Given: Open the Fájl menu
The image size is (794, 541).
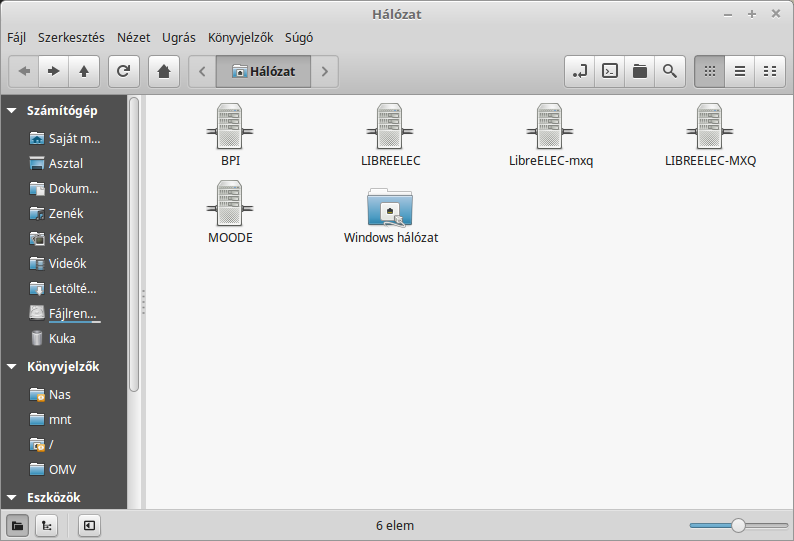Looking at the screenshot, I should [x=16, y=37].
